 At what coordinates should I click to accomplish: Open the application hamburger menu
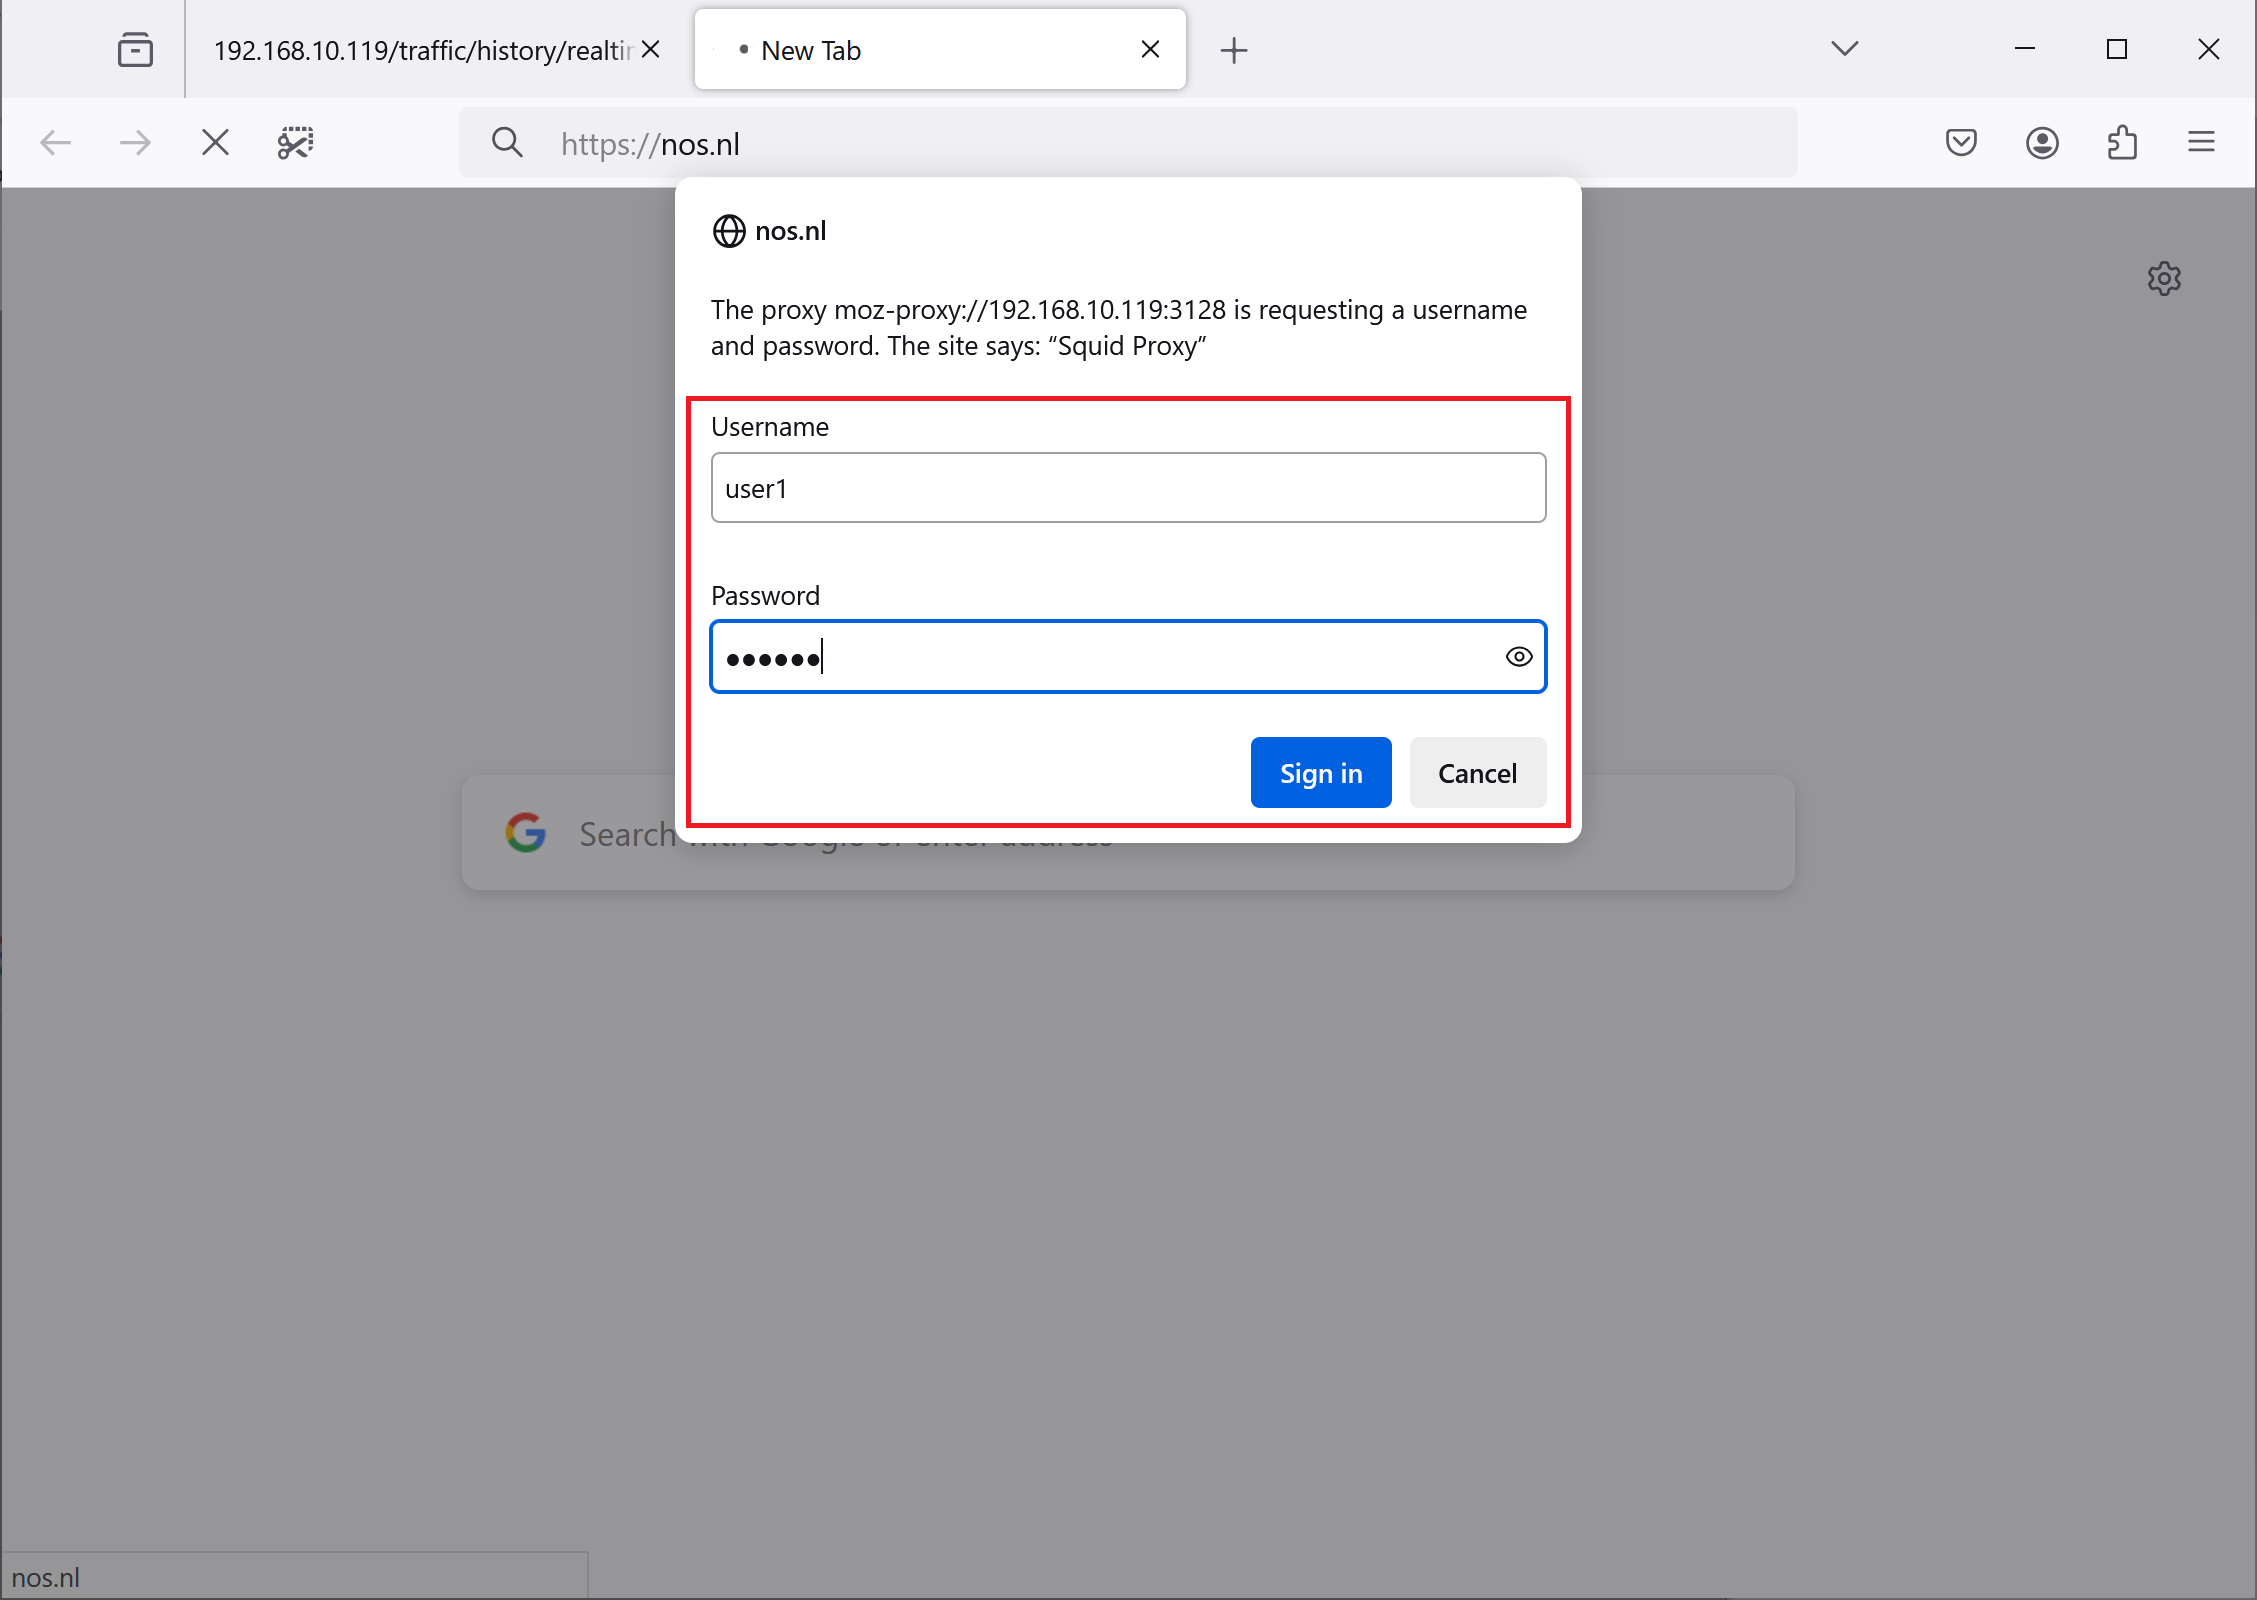(2201, 142)
